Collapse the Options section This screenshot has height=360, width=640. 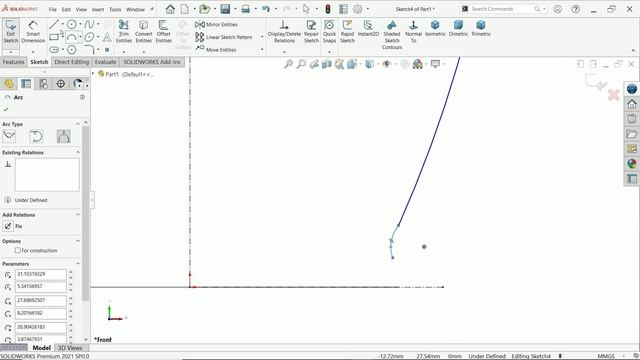pyautogui.click(x=78, y=241)
